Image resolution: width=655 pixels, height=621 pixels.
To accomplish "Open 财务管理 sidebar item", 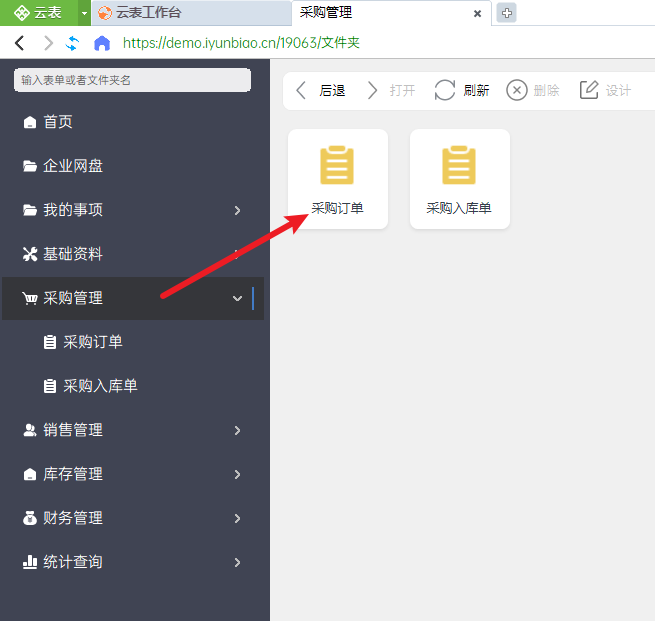I will [x=132, y=518].
